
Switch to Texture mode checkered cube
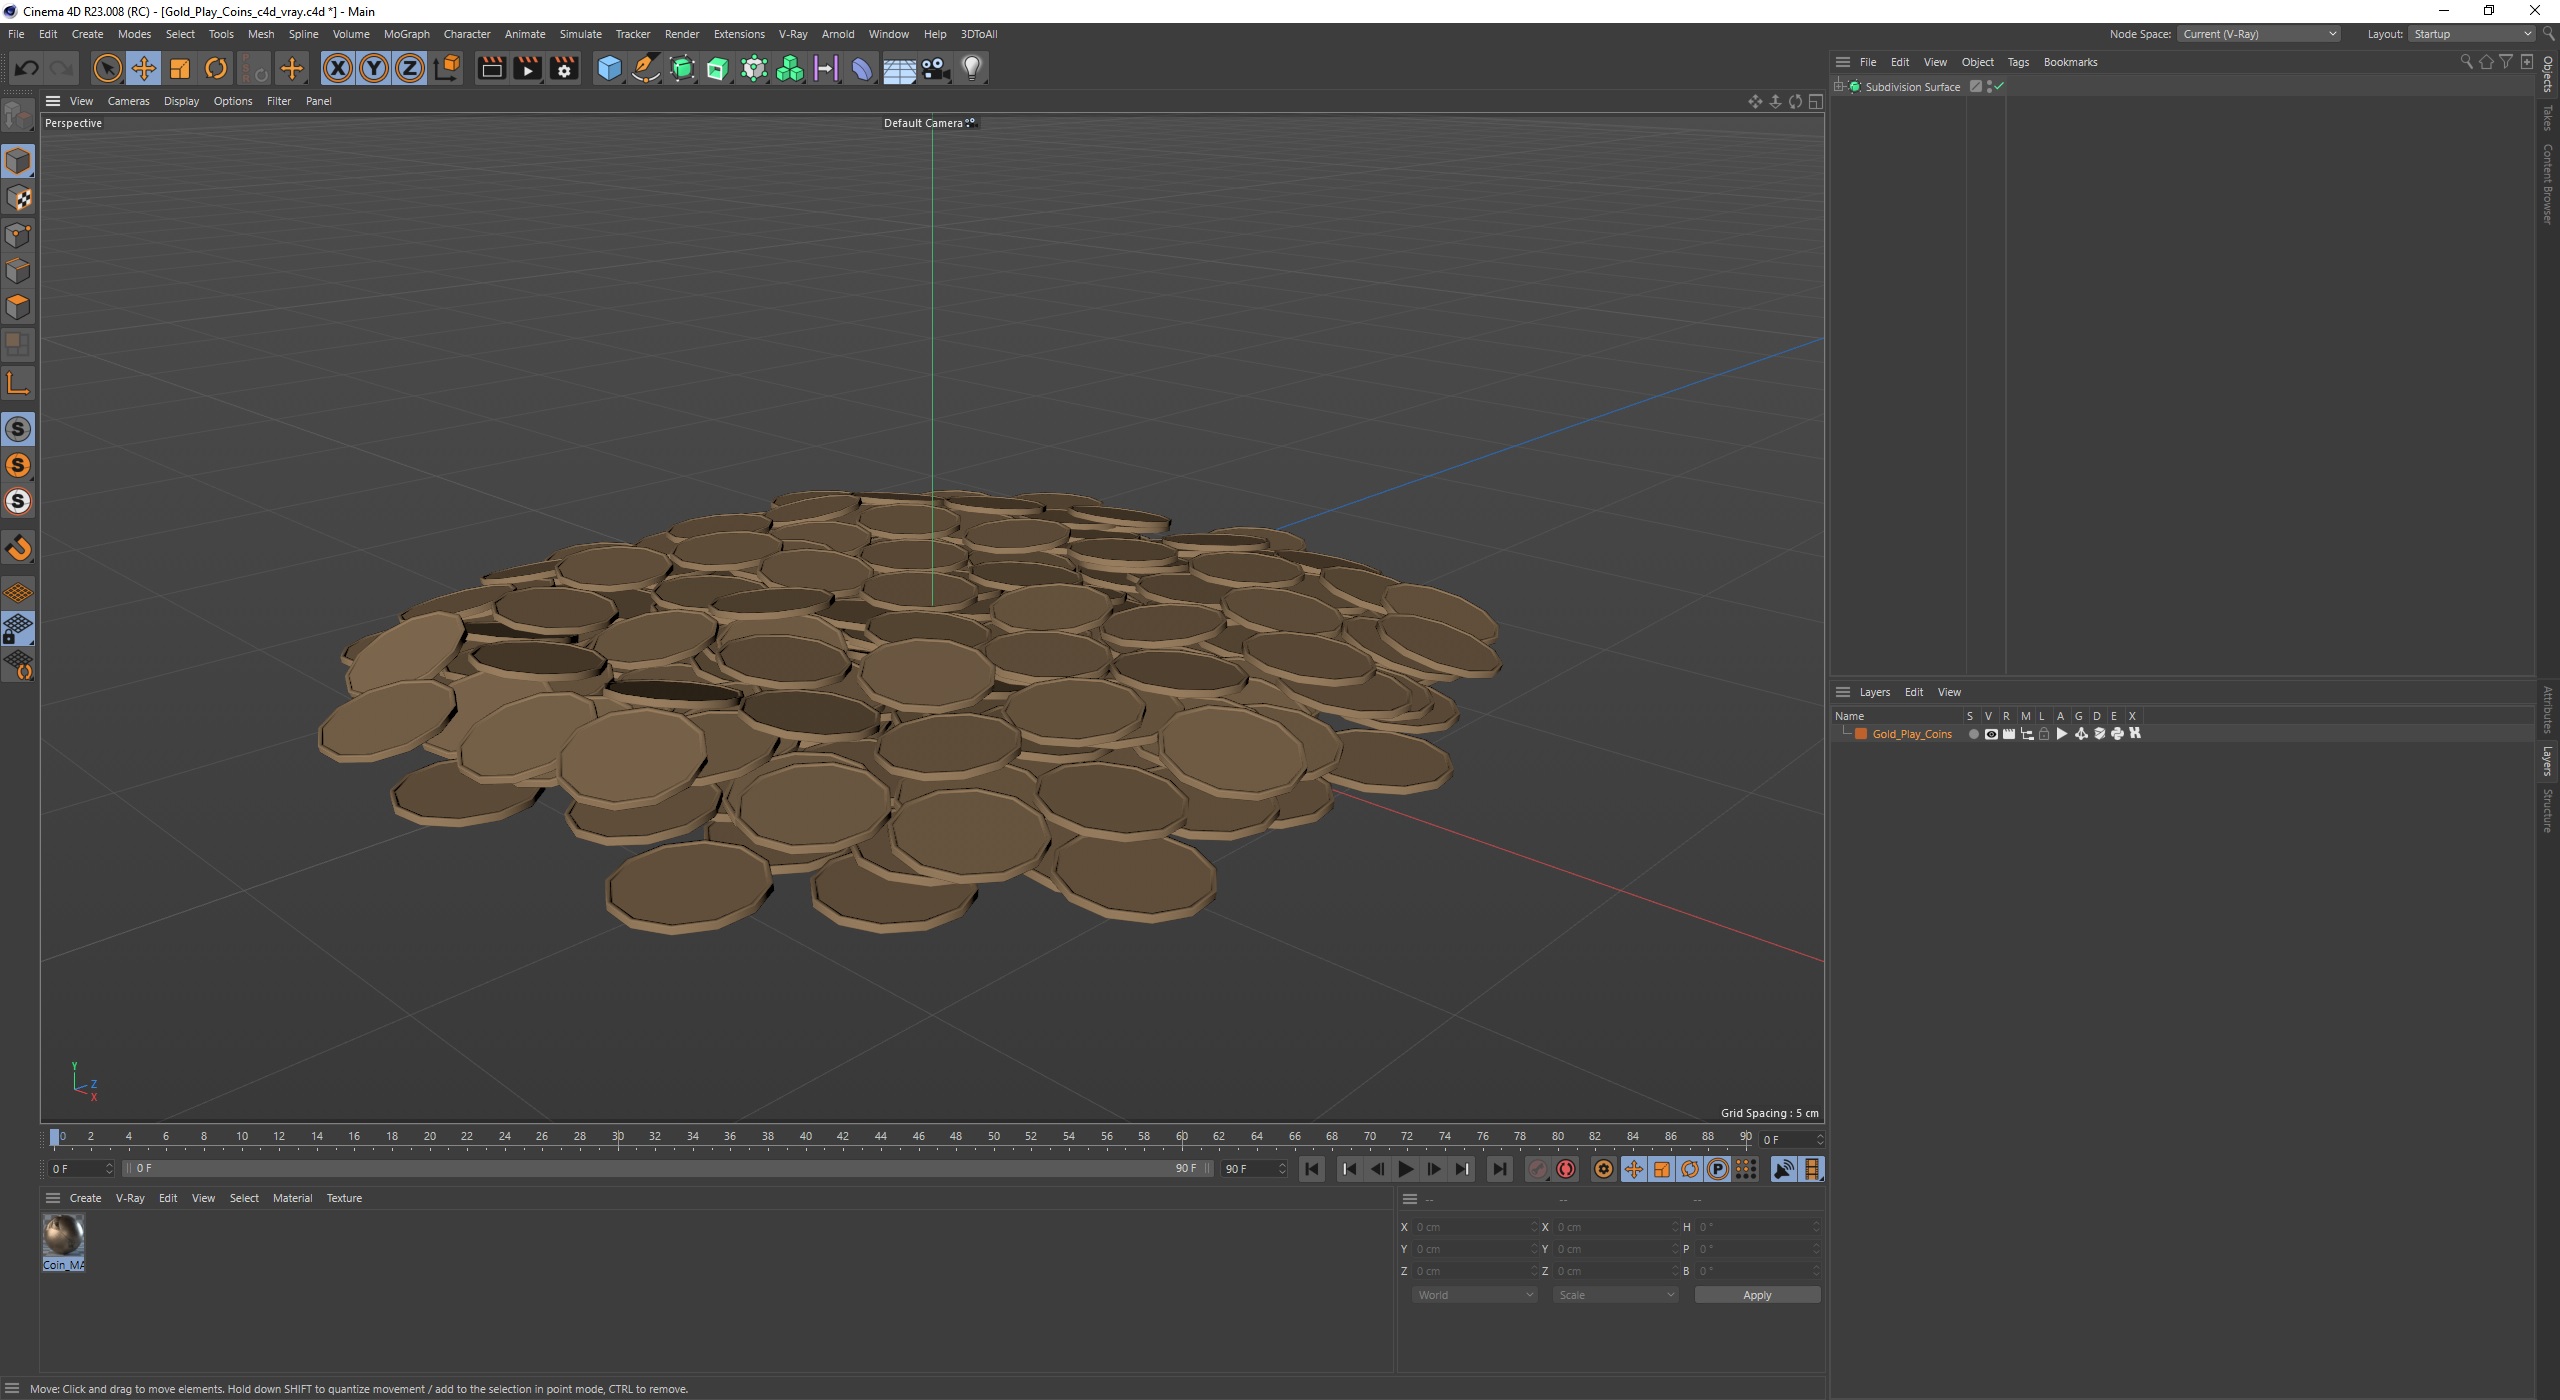pyautogui.click(x=18, y=198)
